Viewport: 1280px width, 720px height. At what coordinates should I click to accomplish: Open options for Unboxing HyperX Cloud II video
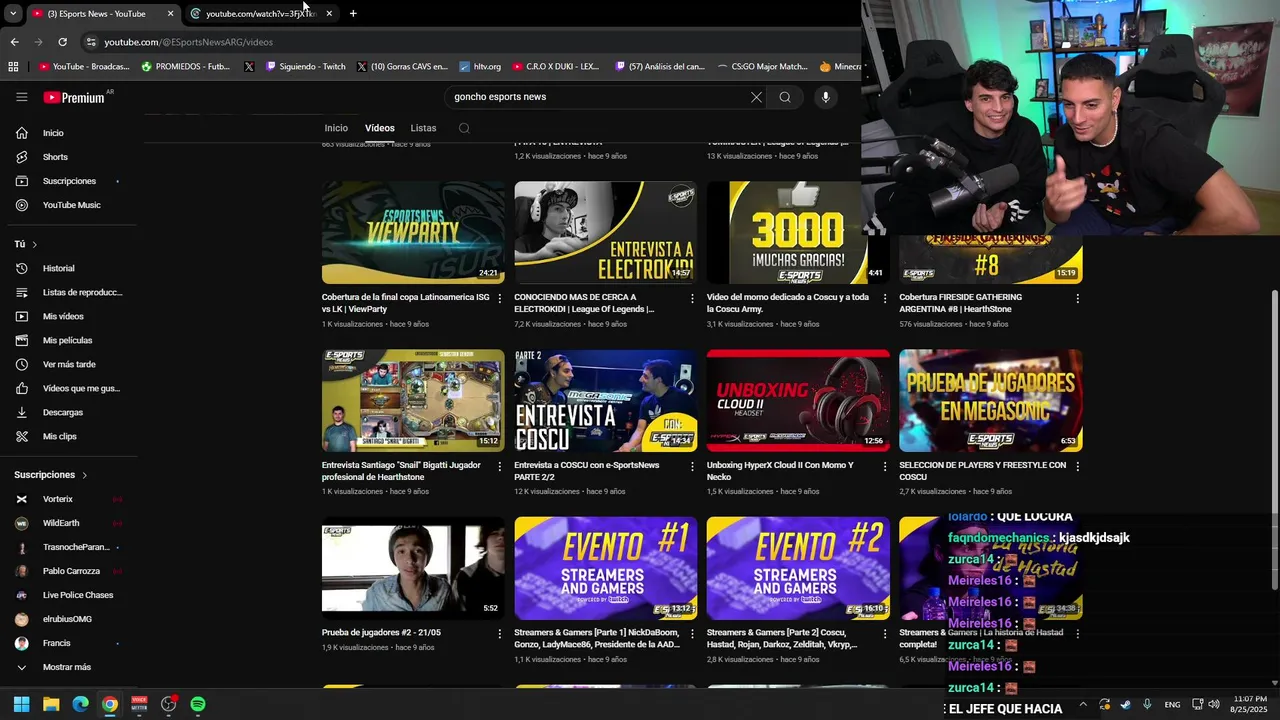pos(885,466)
